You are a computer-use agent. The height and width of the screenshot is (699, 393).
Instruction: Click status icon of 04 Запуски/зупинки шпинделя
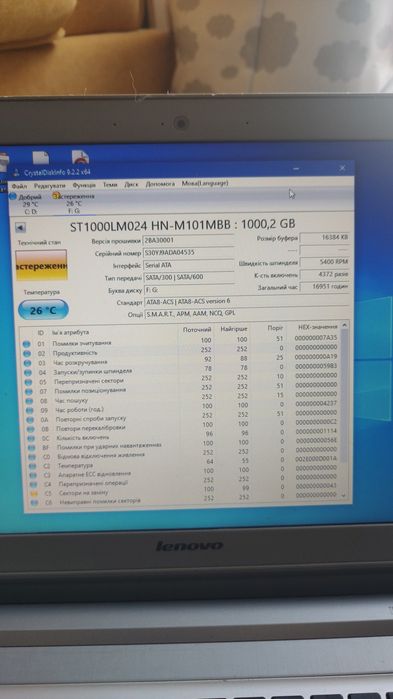(x=28, y=373)
